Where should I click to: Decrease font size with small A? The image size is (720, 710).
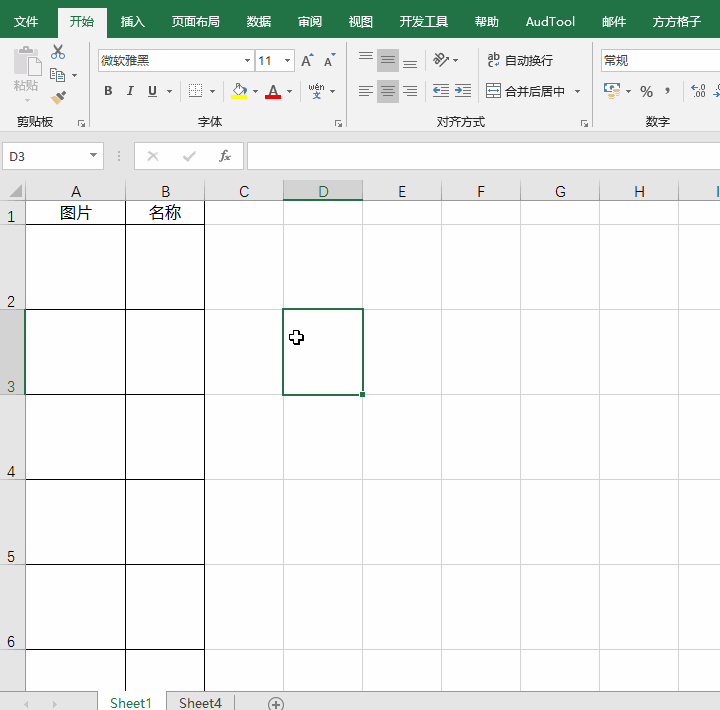(329, 60)
